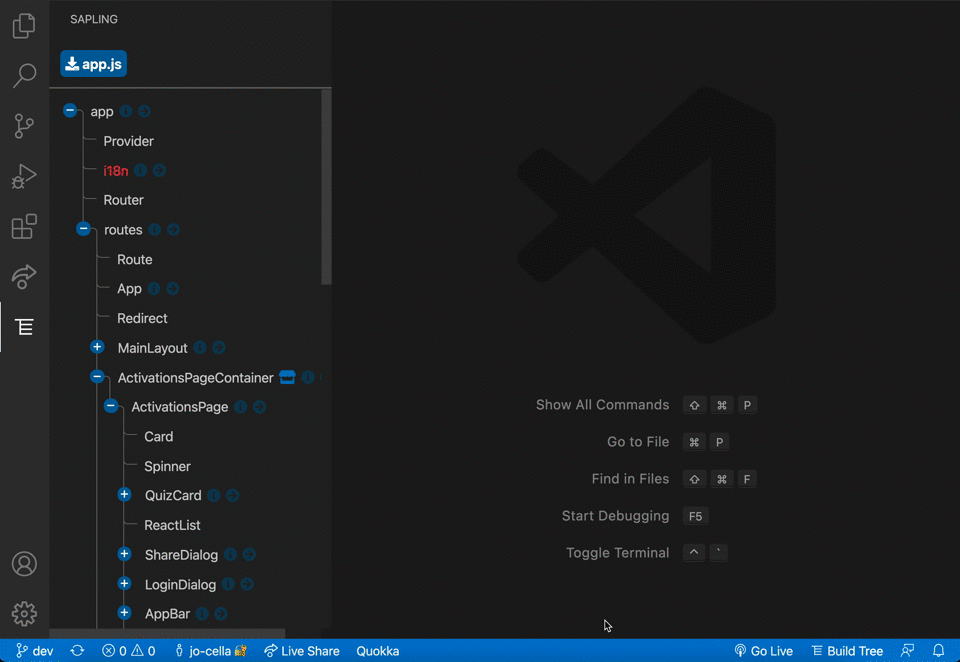
Task: Open the Extensions view
Action: [x=24, y=227]
